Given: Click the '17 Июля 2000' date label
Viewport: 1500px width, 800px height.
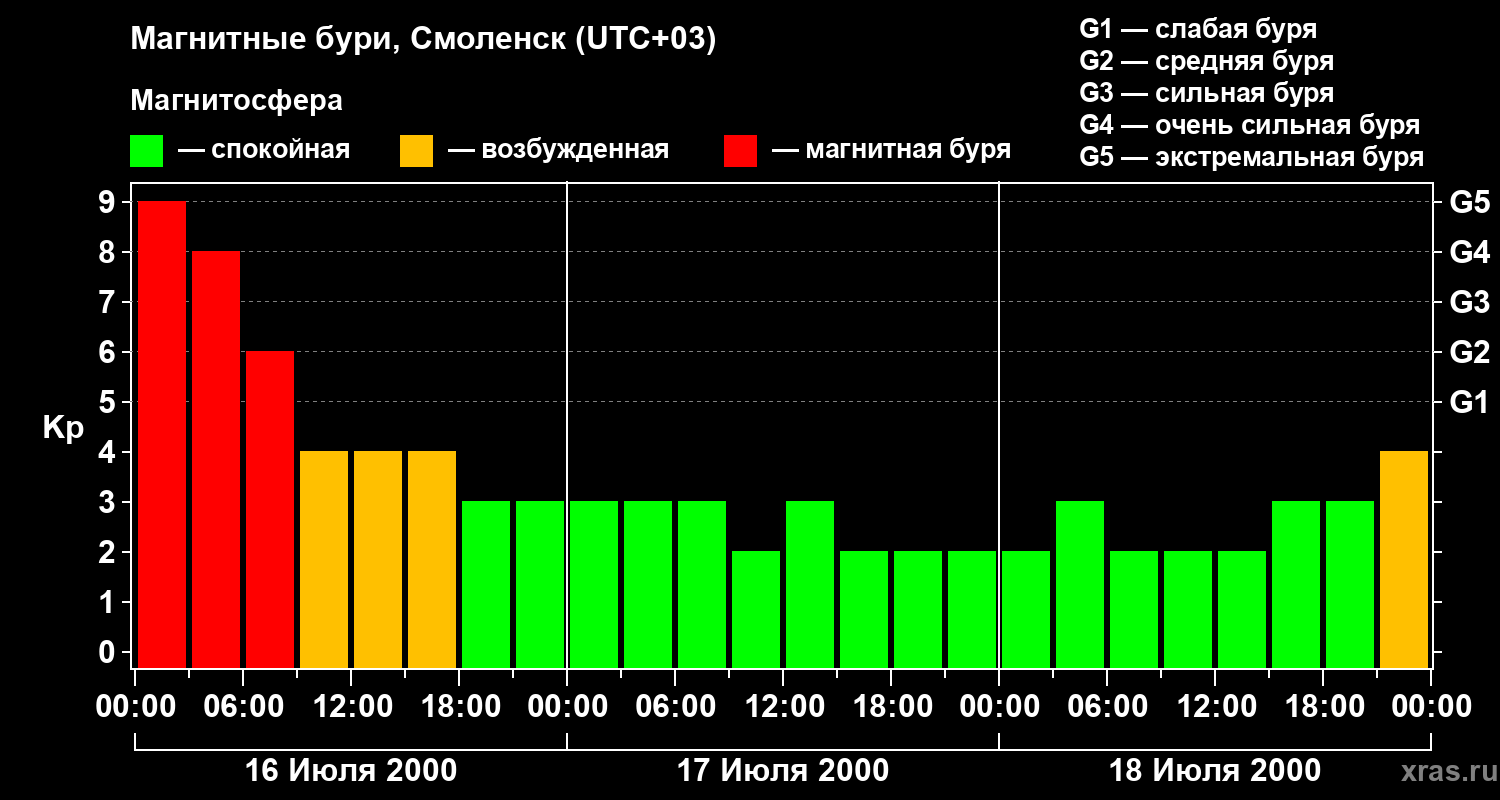Looking at the screenshot, I should tap(783, 771).
